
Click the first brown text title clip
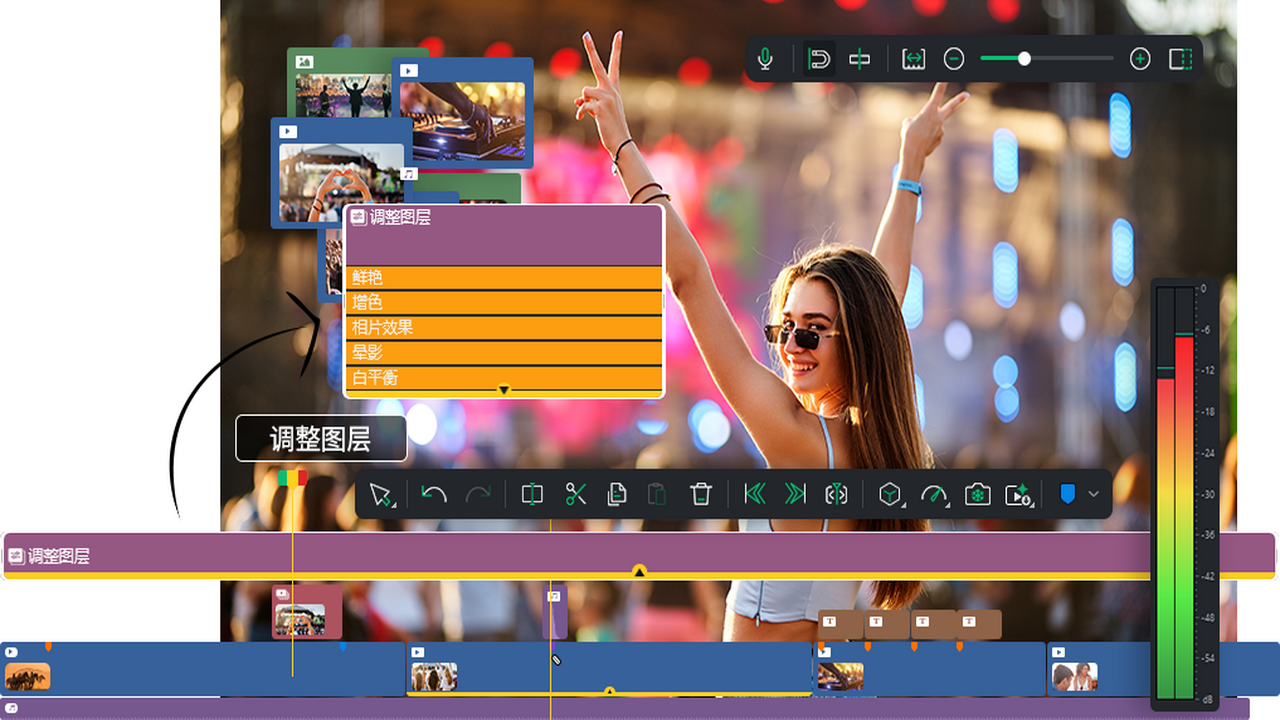[840, 624]
